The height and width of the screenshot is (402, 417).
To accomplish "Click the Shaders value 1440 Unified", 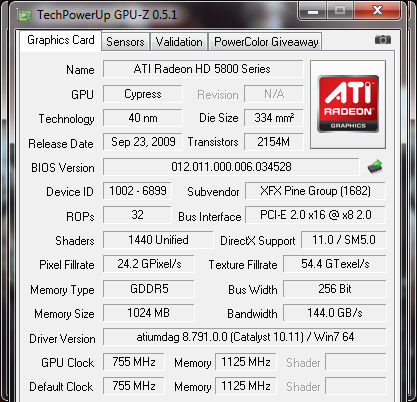I will (158, 240).
